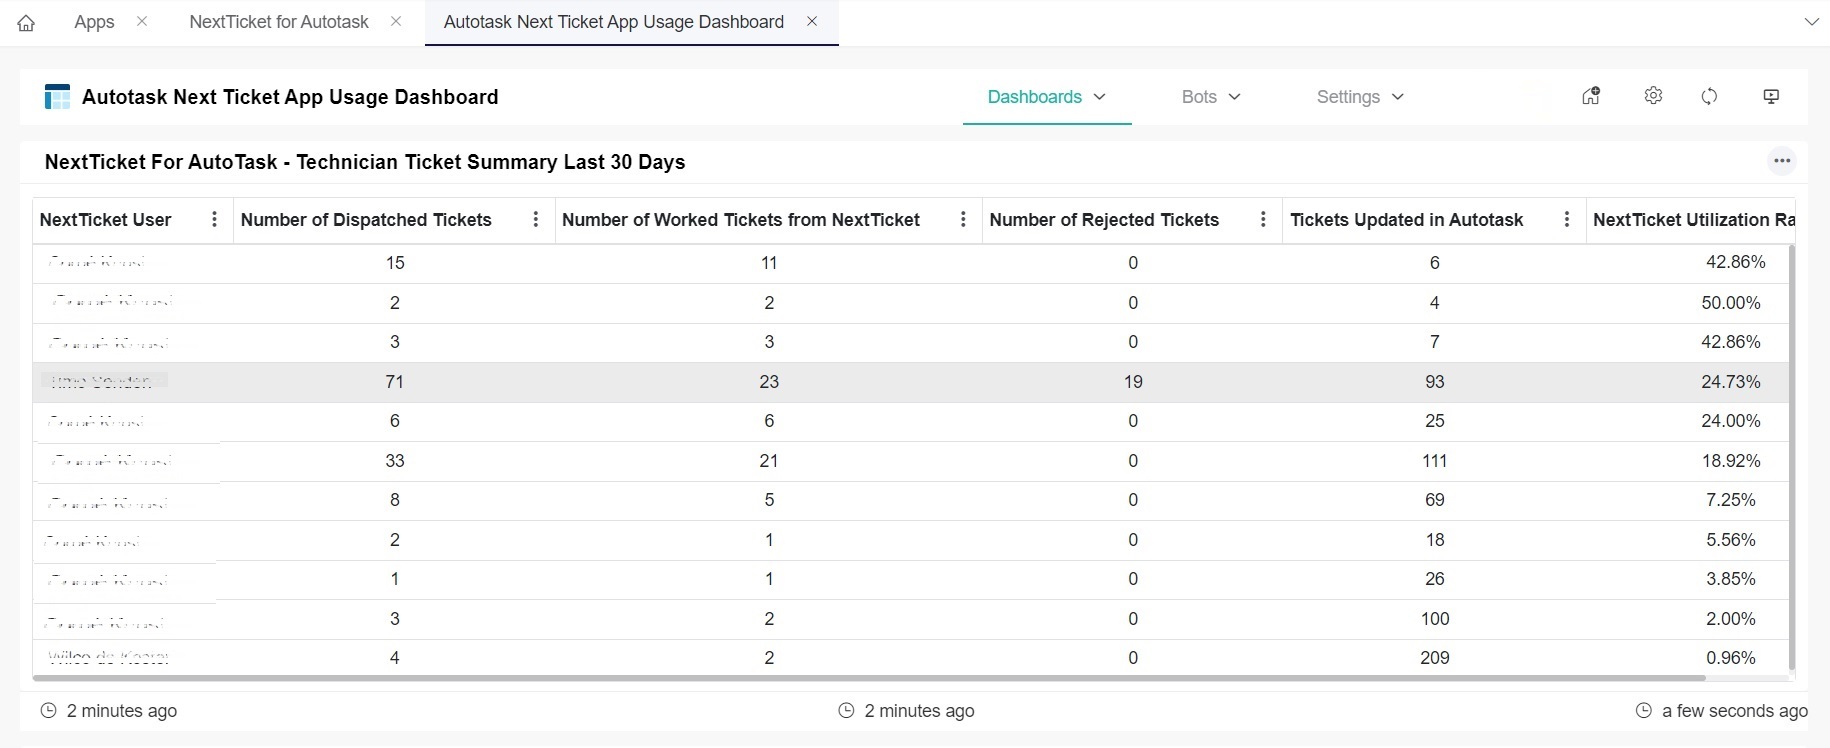Click the 'a few seconds ago' timestamp

[1735, 711]
